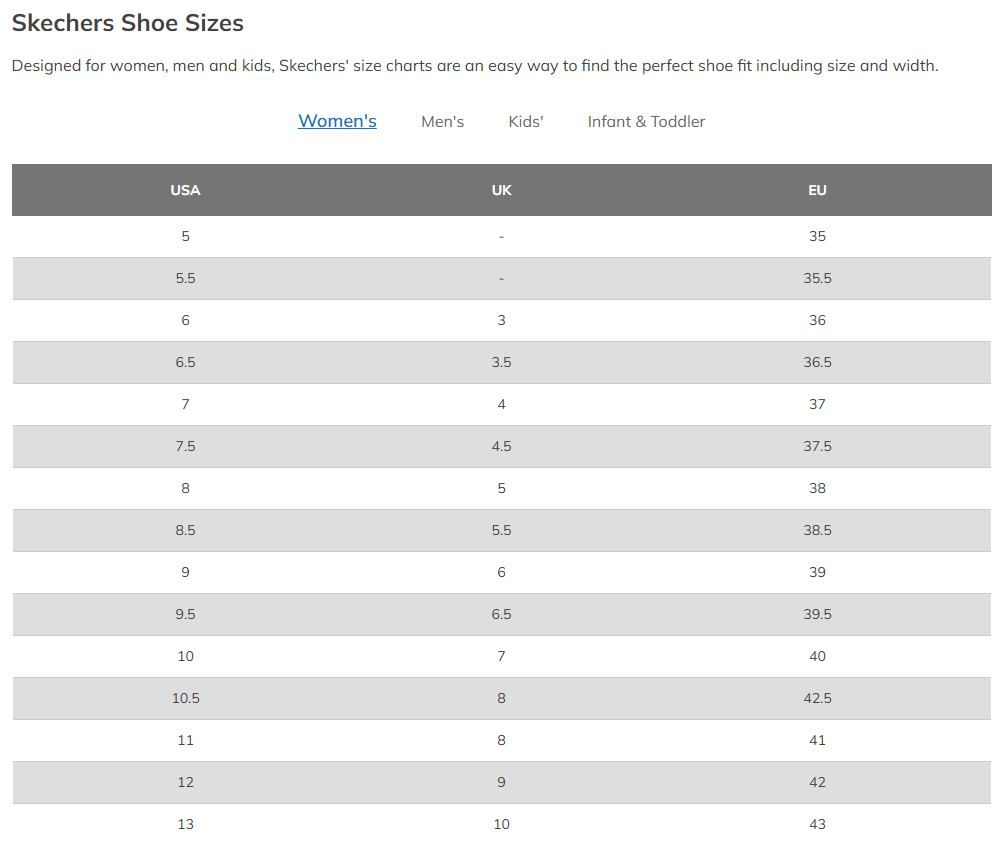Choose the UK column 4.5 cell
Image resolution: width=1004 pixels, height=849 pixels.
501,447
